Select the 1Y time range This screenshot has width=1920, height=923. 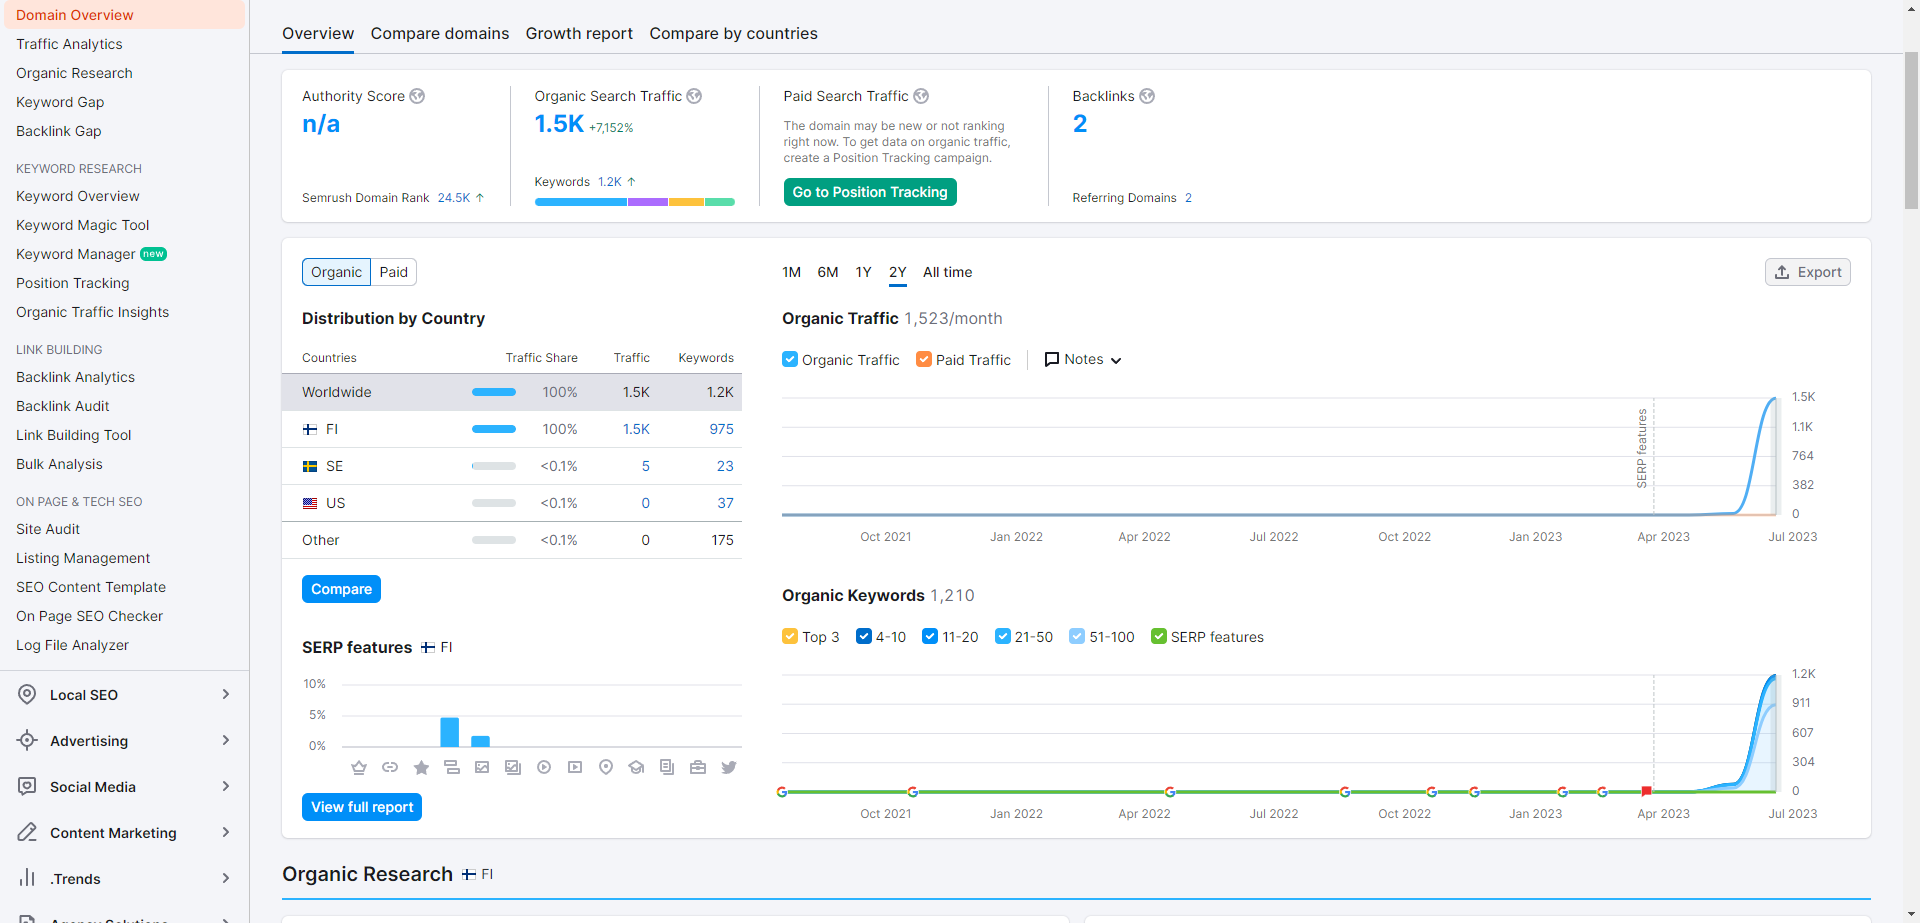pos(863,272)
